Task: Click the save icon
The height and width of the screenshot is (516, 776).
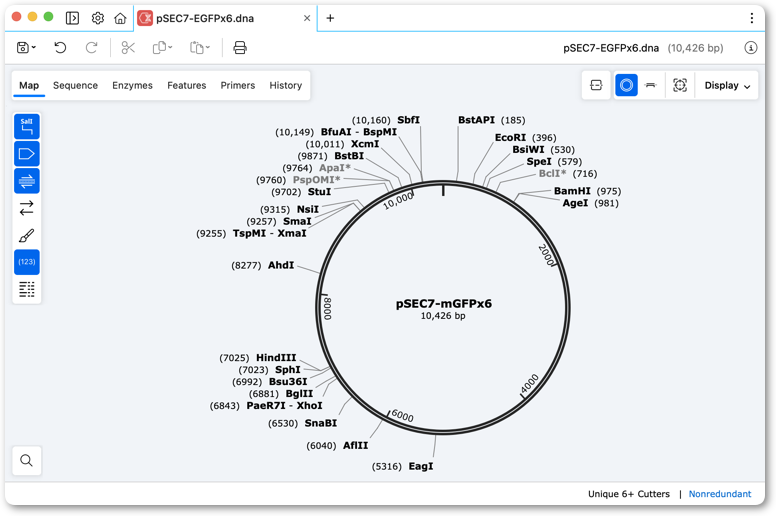Action: tap(22, 47)
